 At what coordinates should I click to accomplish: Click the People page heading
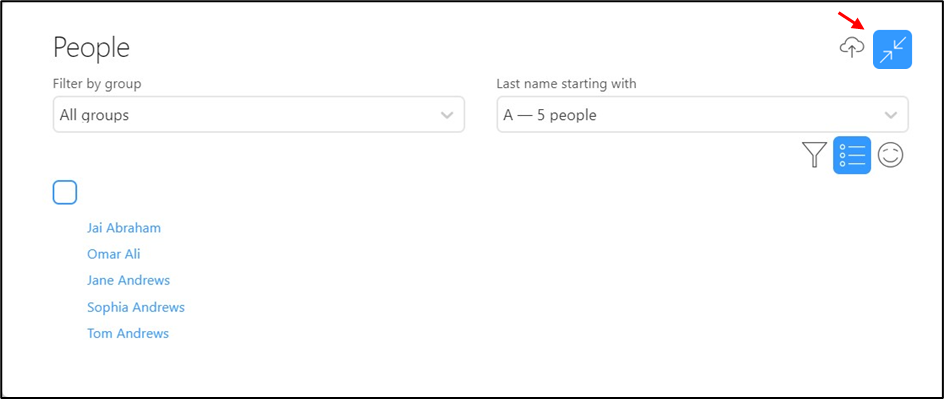(x=92, y=48)
